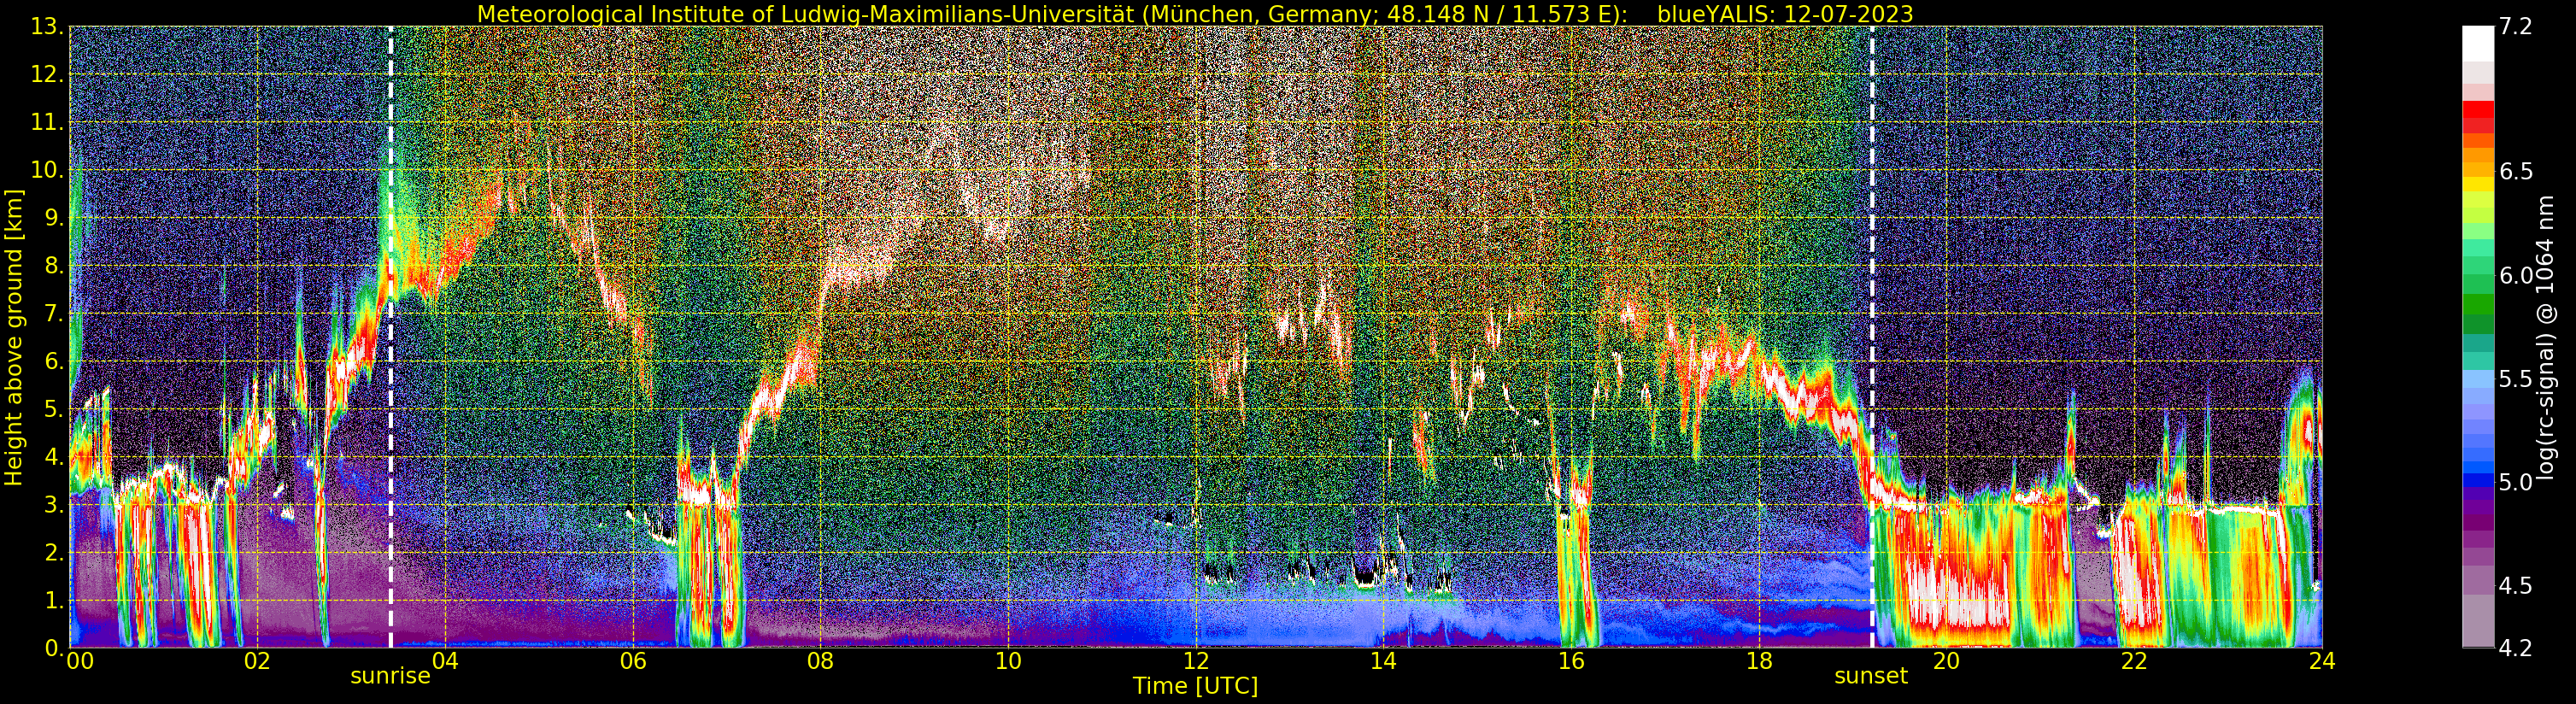
Task: Click the colorbar tick label '4.5'
Action: 2515,586
